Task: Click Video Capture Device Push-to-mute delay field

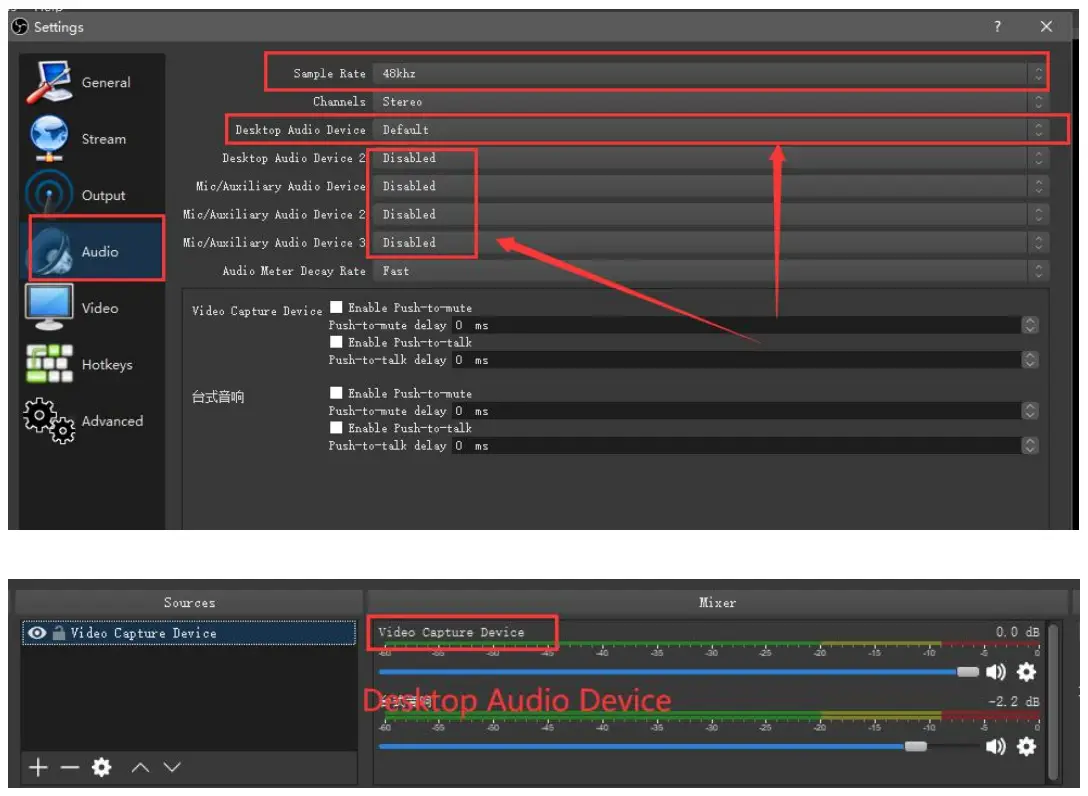Action: 736,325
